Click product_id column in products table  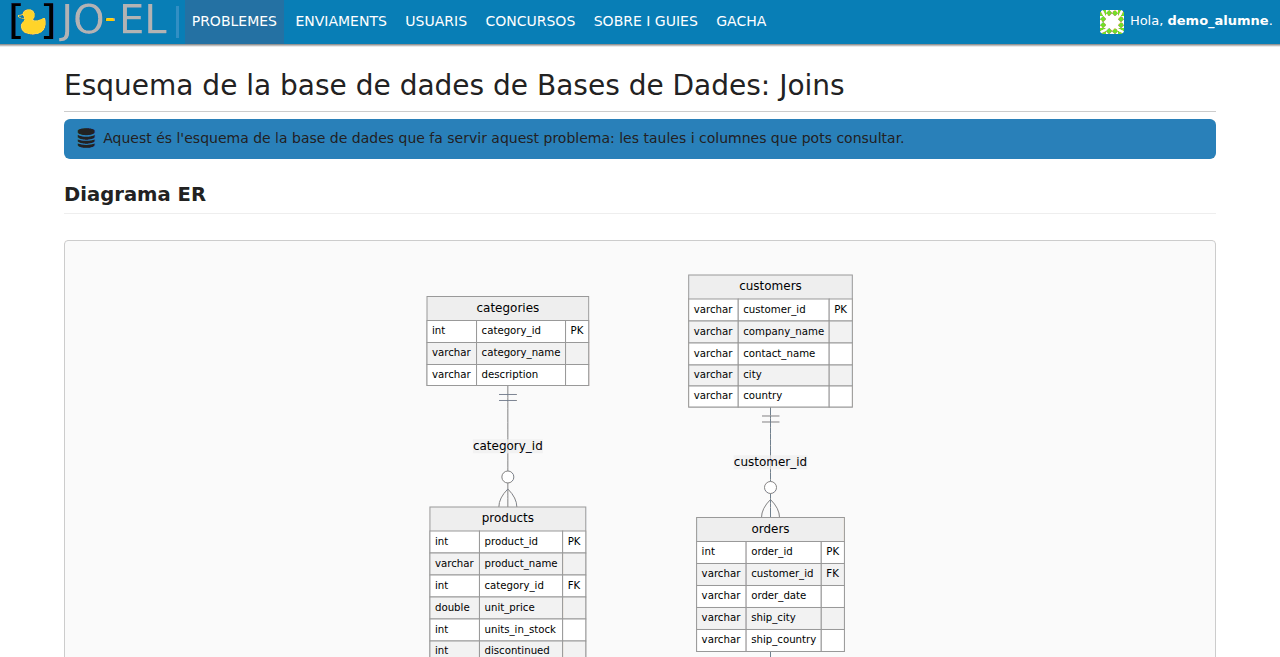click(521, 542)
